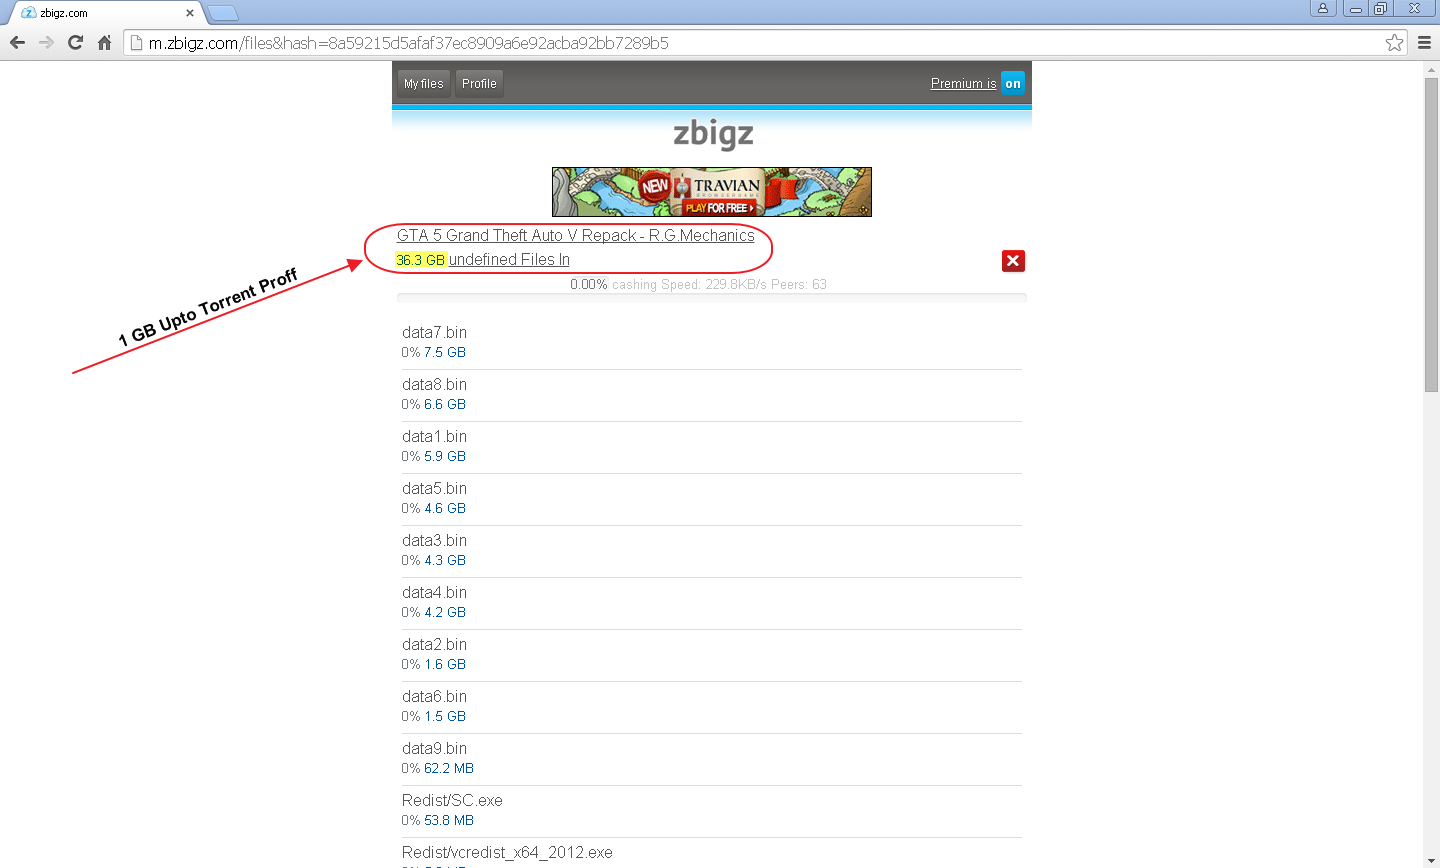This screenshot has width=1440, height=868.
Task: Click the 53.8 MB size link
Action: [x=449, y=821]
